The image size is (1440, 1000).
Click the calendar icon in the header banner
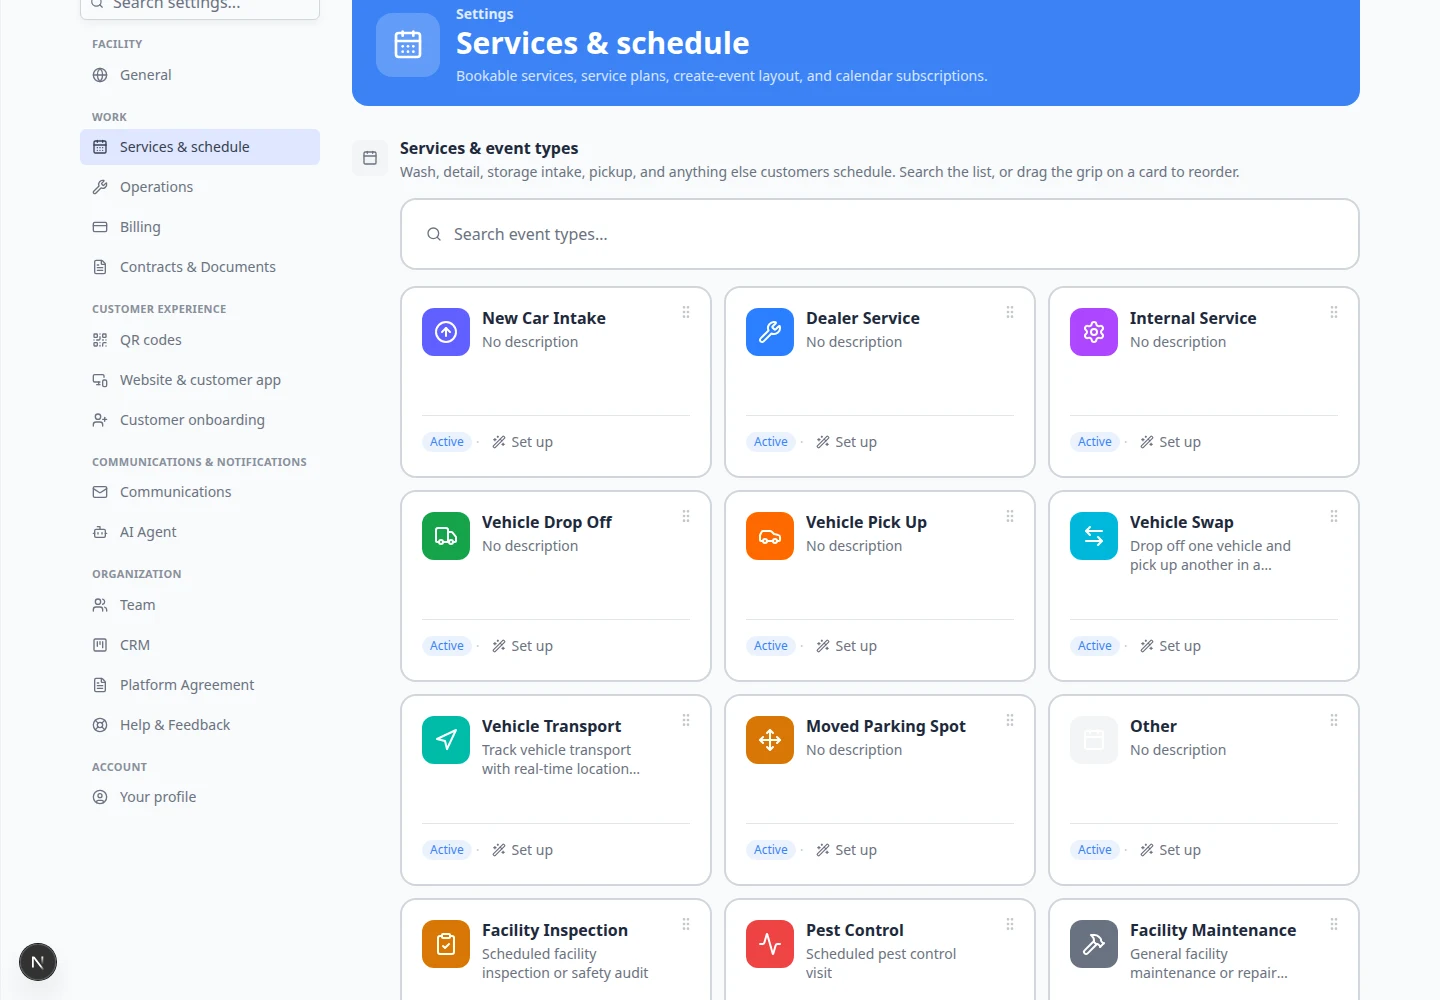point(408,45)
